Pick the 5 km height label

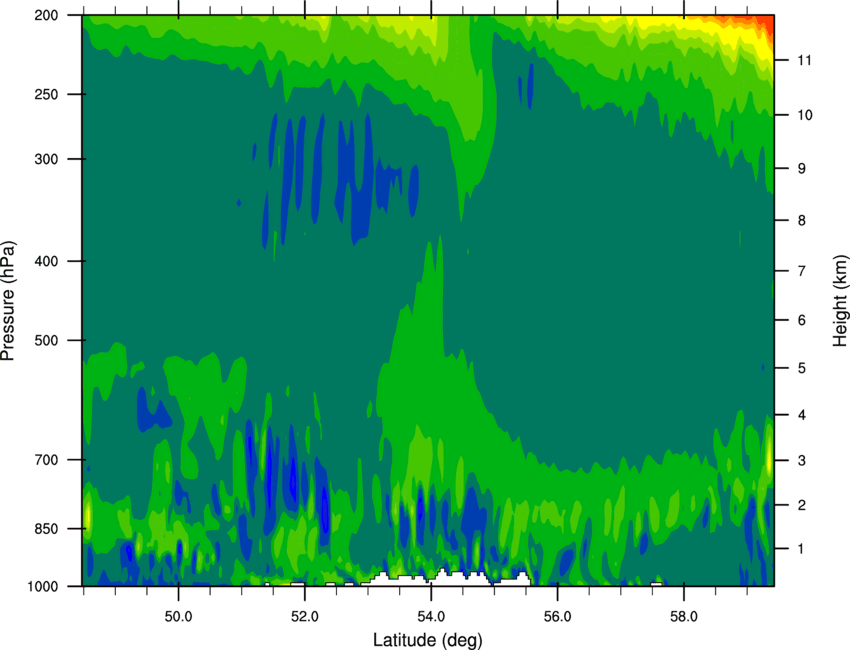click(x=802, y=369)
